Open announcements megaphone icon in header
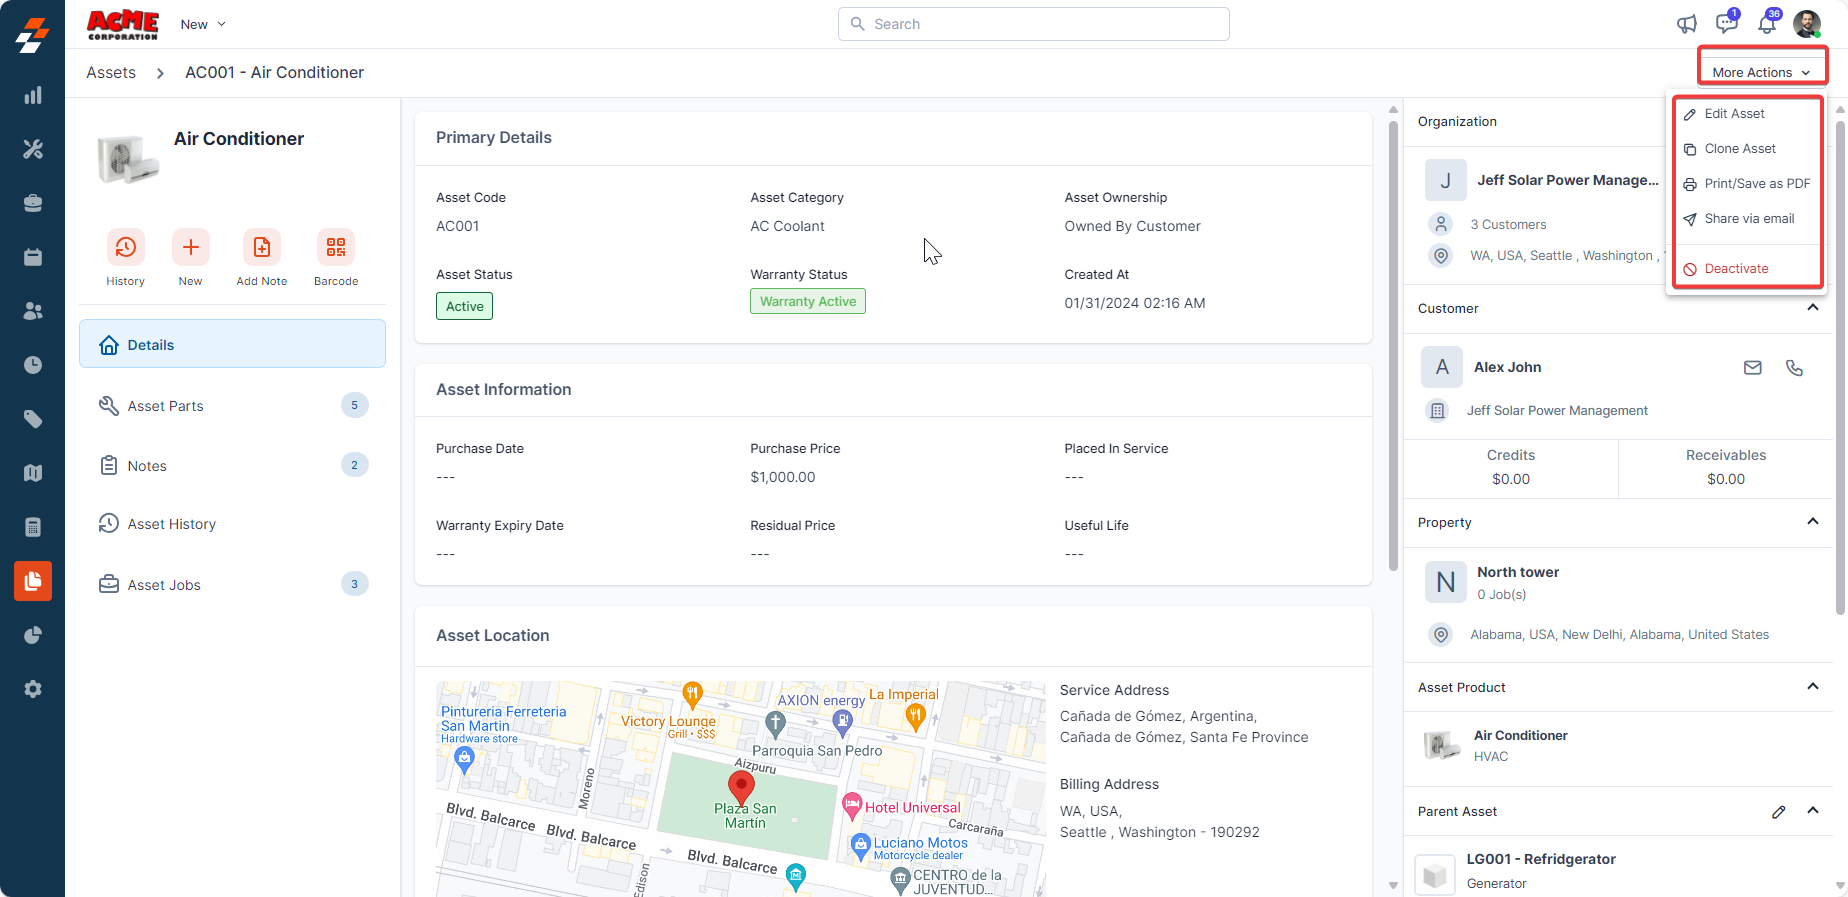This screenshot has height=897, width=1848. click(1687, 24)
